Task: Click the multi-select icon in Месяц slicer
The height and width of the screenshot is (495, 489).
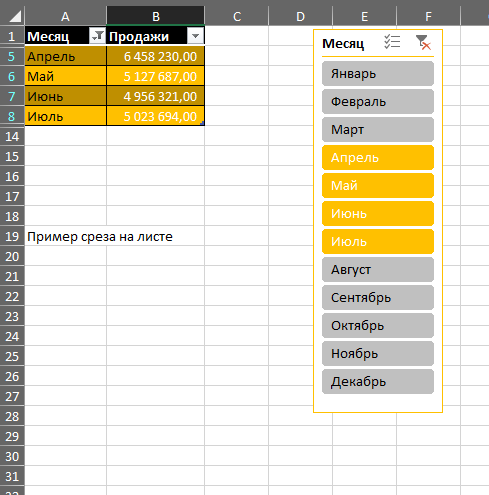Action: click(x=392, y=42)
